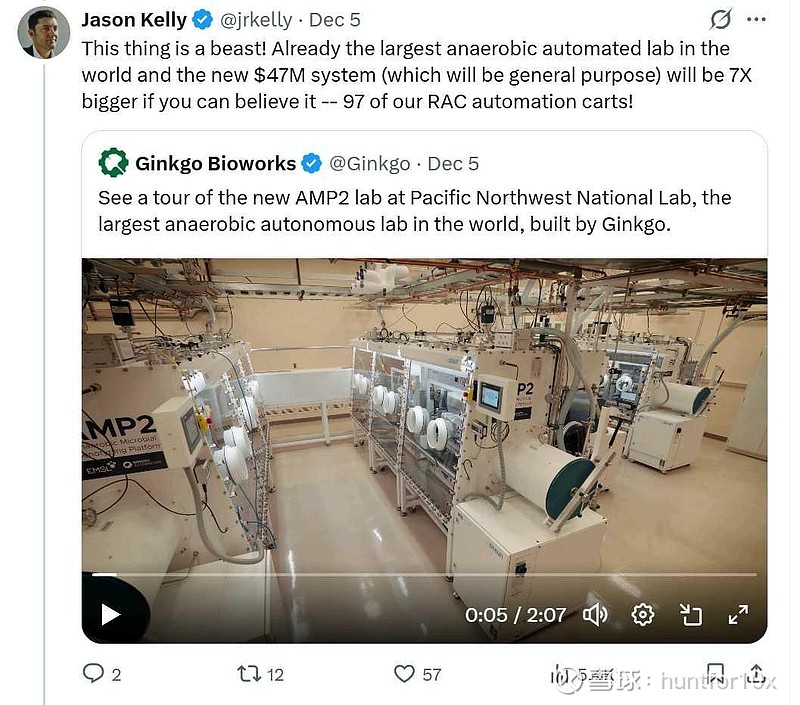This screenshot has height=705, width=800.
Task: Open video settings gear
Action: click(643, 614)
